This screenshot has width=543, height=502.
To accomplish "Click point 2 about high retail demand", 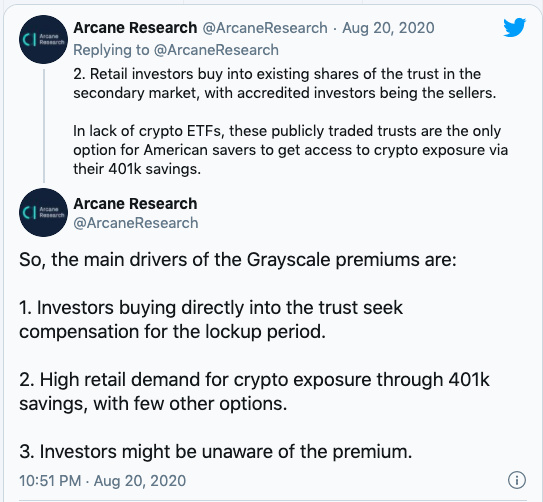I will click(x=254, y=392).
